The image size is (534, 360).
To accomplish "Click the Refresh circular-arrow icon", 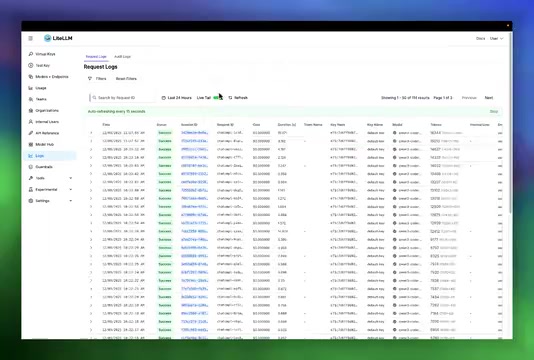I will point(231,98).
